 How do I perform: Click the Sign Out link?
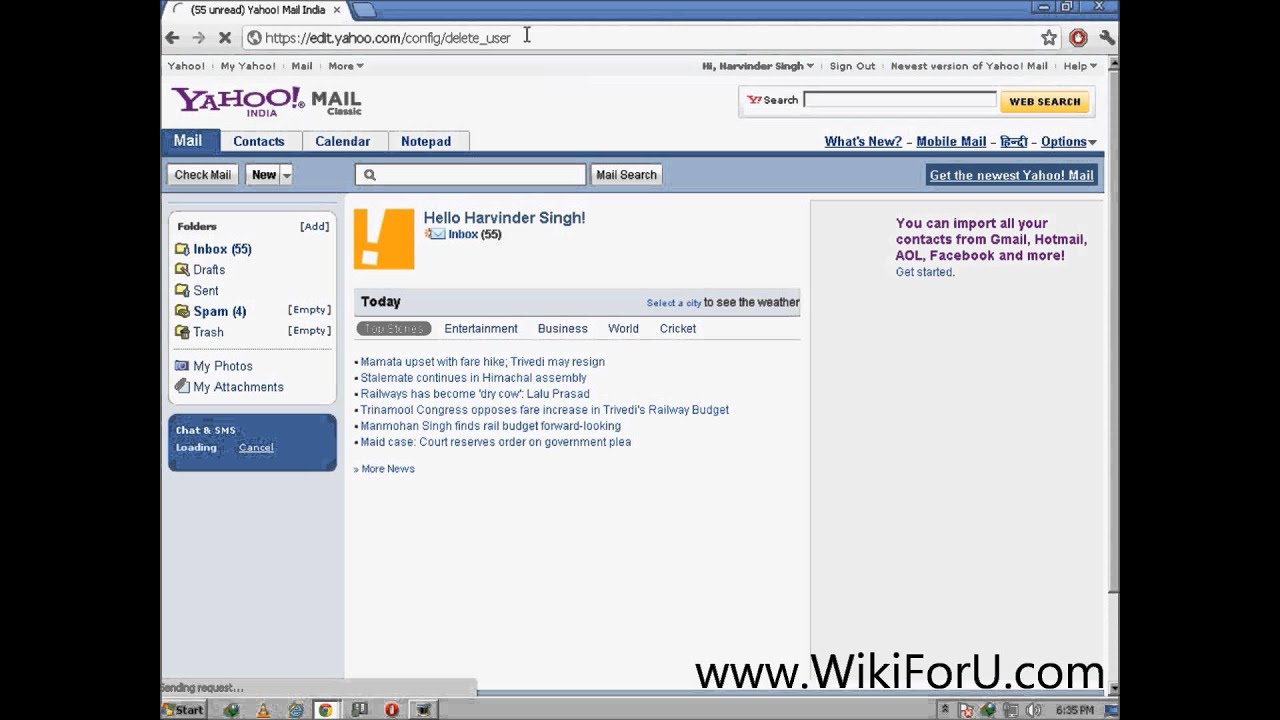852,66
